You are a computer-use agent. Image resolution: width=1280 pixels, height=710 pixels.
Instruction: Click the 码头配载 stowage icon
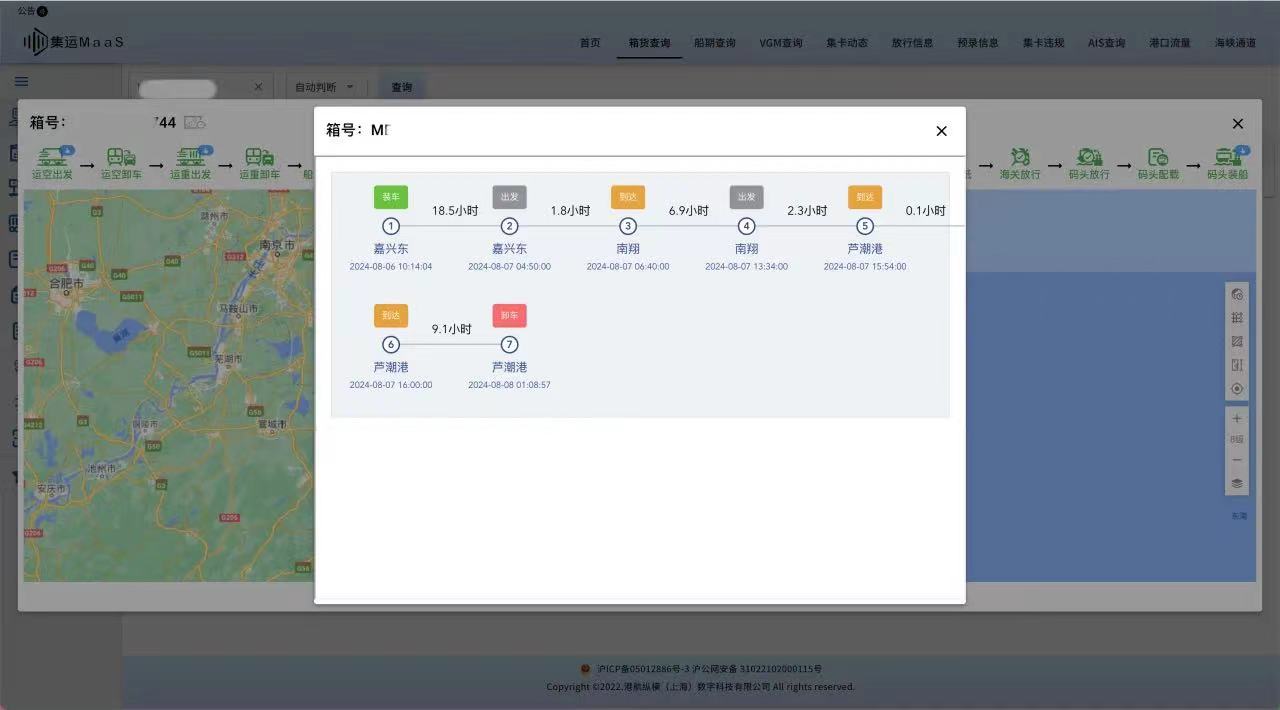(1158, 158)
